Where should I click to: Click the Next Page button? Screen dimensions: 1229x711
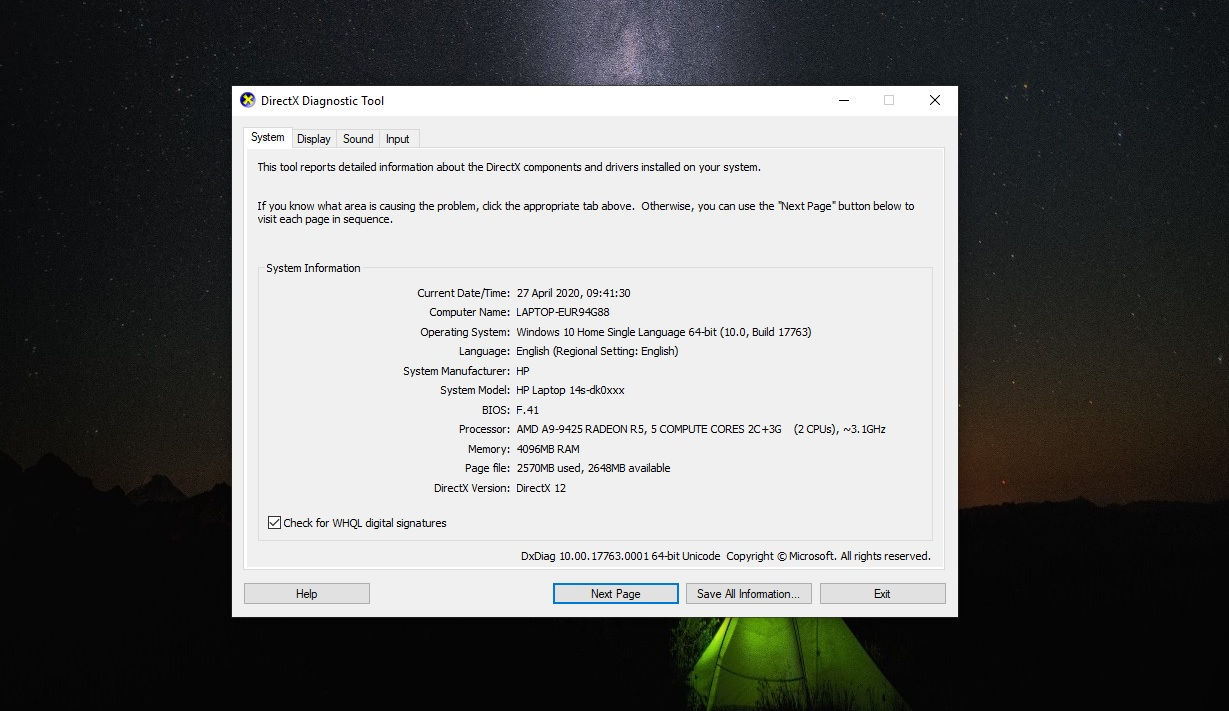tap(614, 593)
